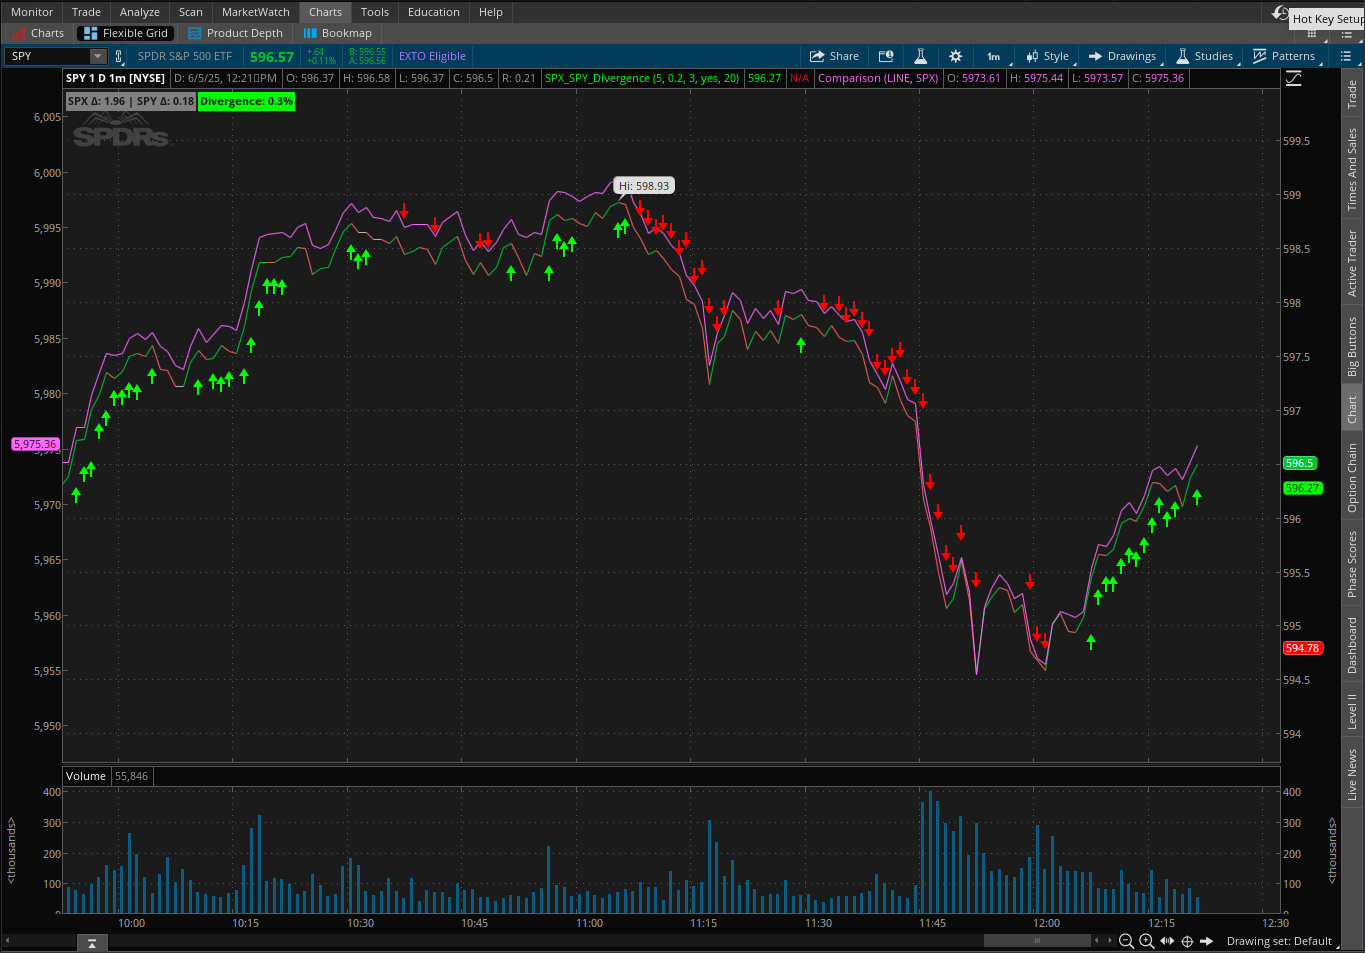The width and height of the screenshot is (1365, 953).
Task: Open the Patterns button
Action: (1284, 56)
